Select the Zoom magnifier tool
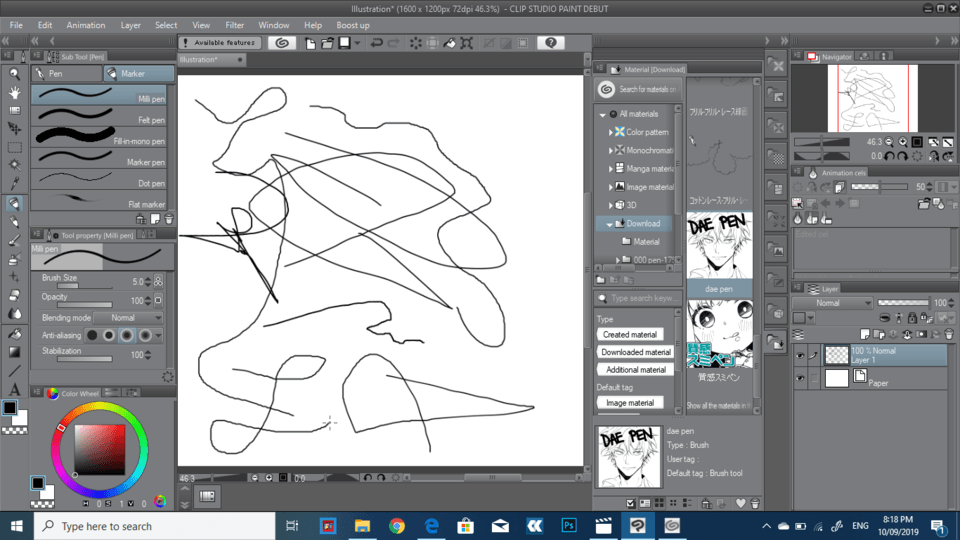960x540 pixels. tap(14, 73)
